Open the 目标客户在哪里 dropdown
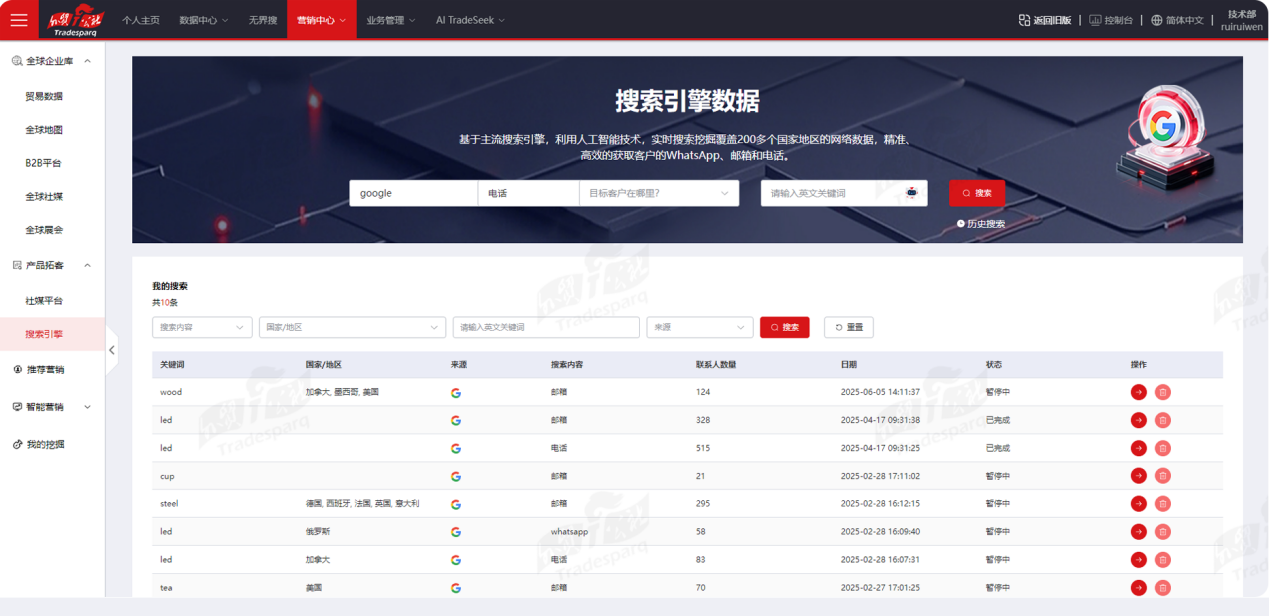1269x616 pixels. tap(658, 193)
